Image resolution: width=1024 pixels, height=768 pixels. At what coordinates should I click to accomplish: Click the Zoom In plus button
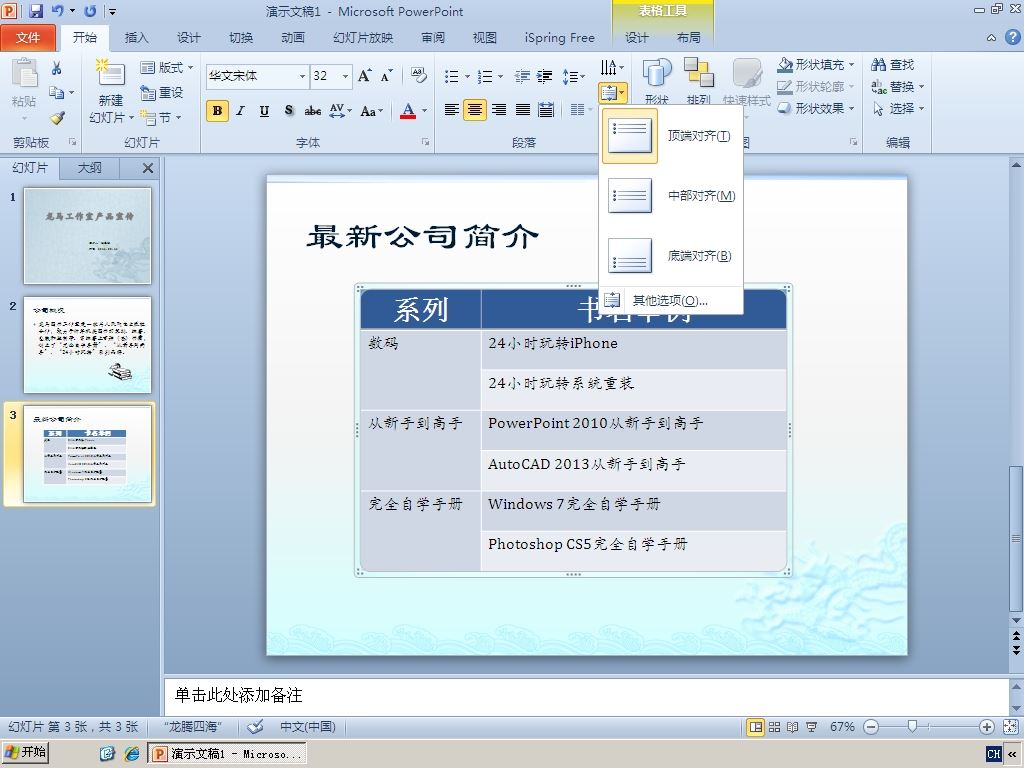(x=987, y=727)
